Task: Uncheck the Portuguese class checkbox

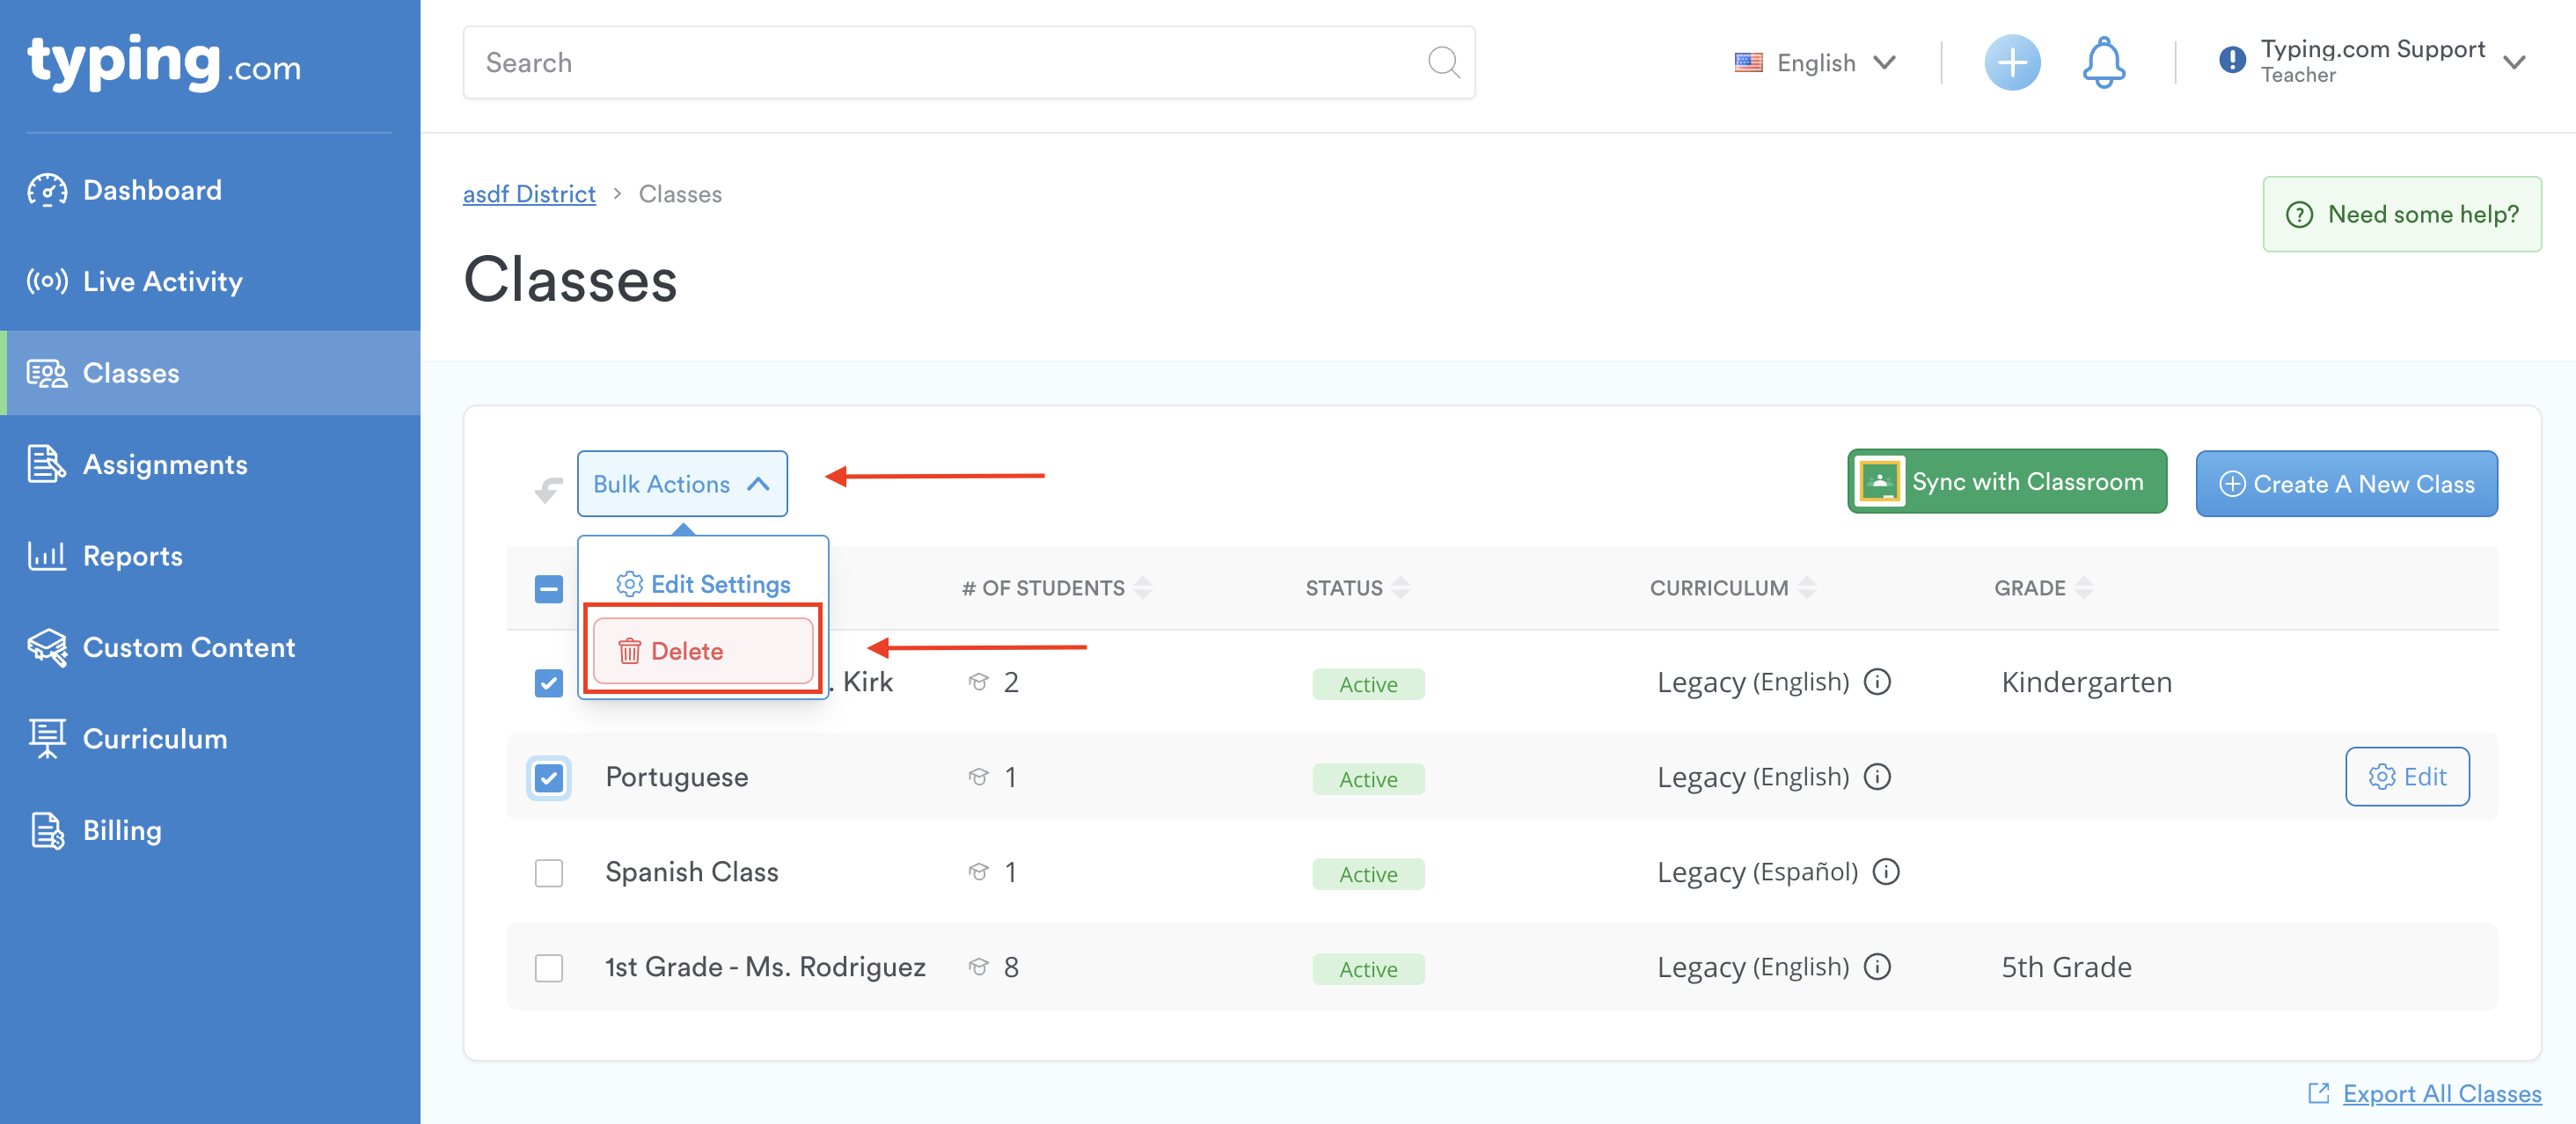Action: click(x=549, y=778)
